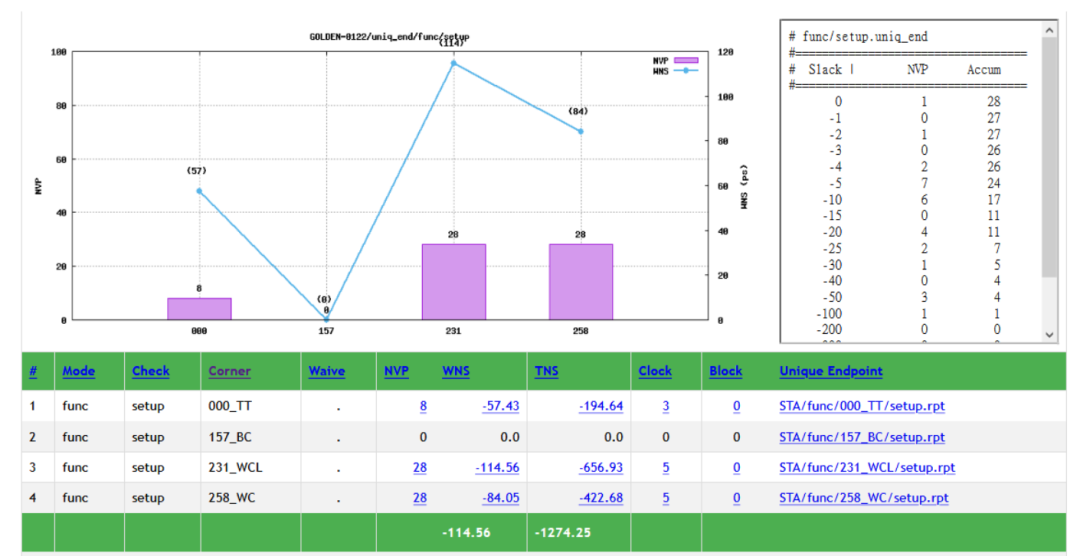1080x556 pixels.
Task: Click the WNS legend line marker
Action: (686, 71)
